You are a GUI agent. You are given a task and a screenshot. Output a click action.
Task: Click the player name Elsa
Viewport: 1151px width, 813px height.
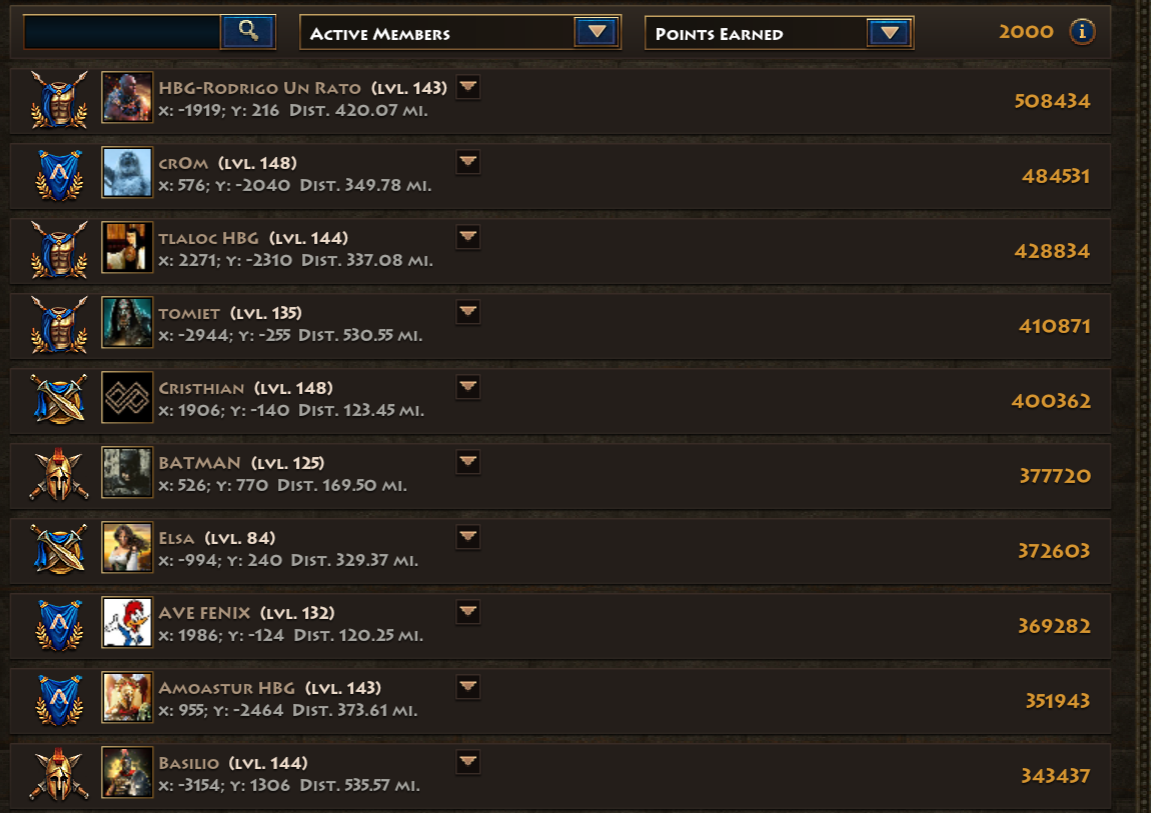[176, 539]
